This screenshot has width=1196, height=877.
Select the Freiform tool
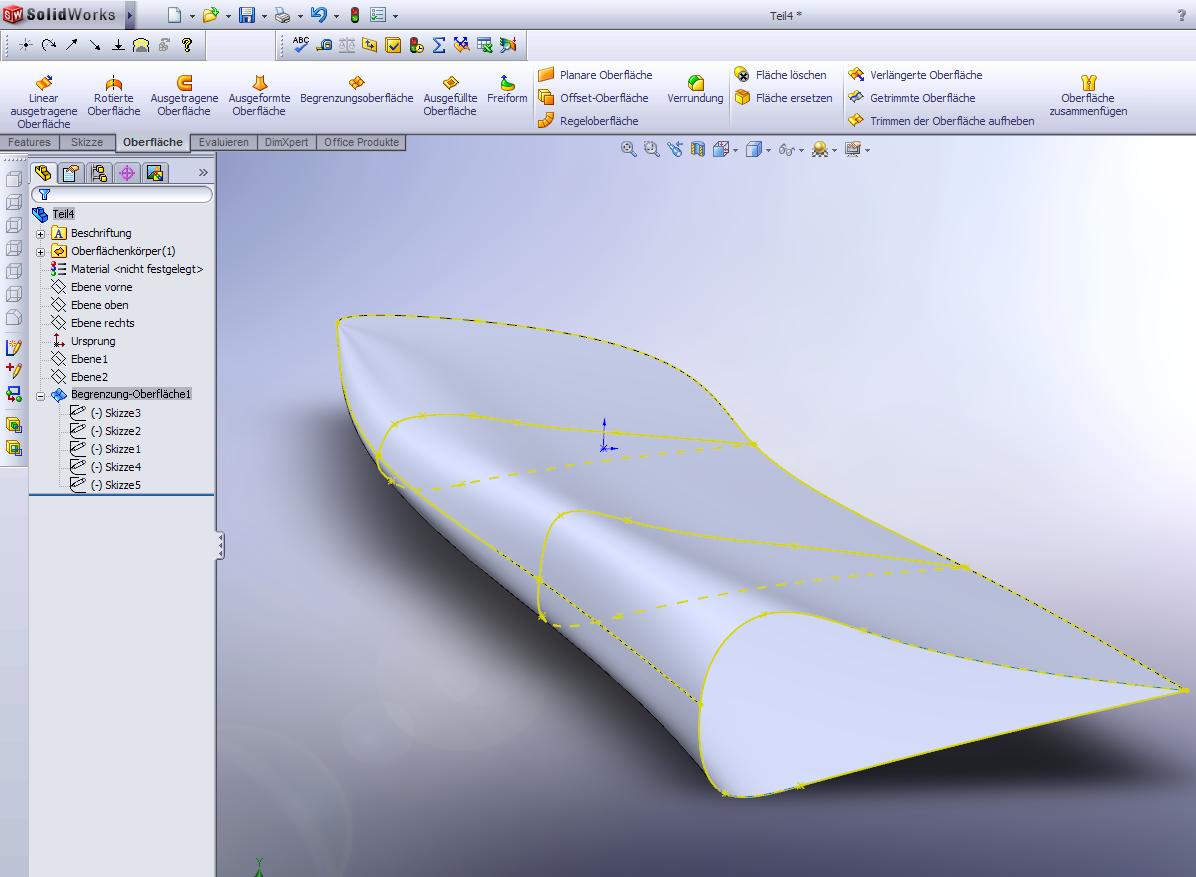[x=507, y=89]
